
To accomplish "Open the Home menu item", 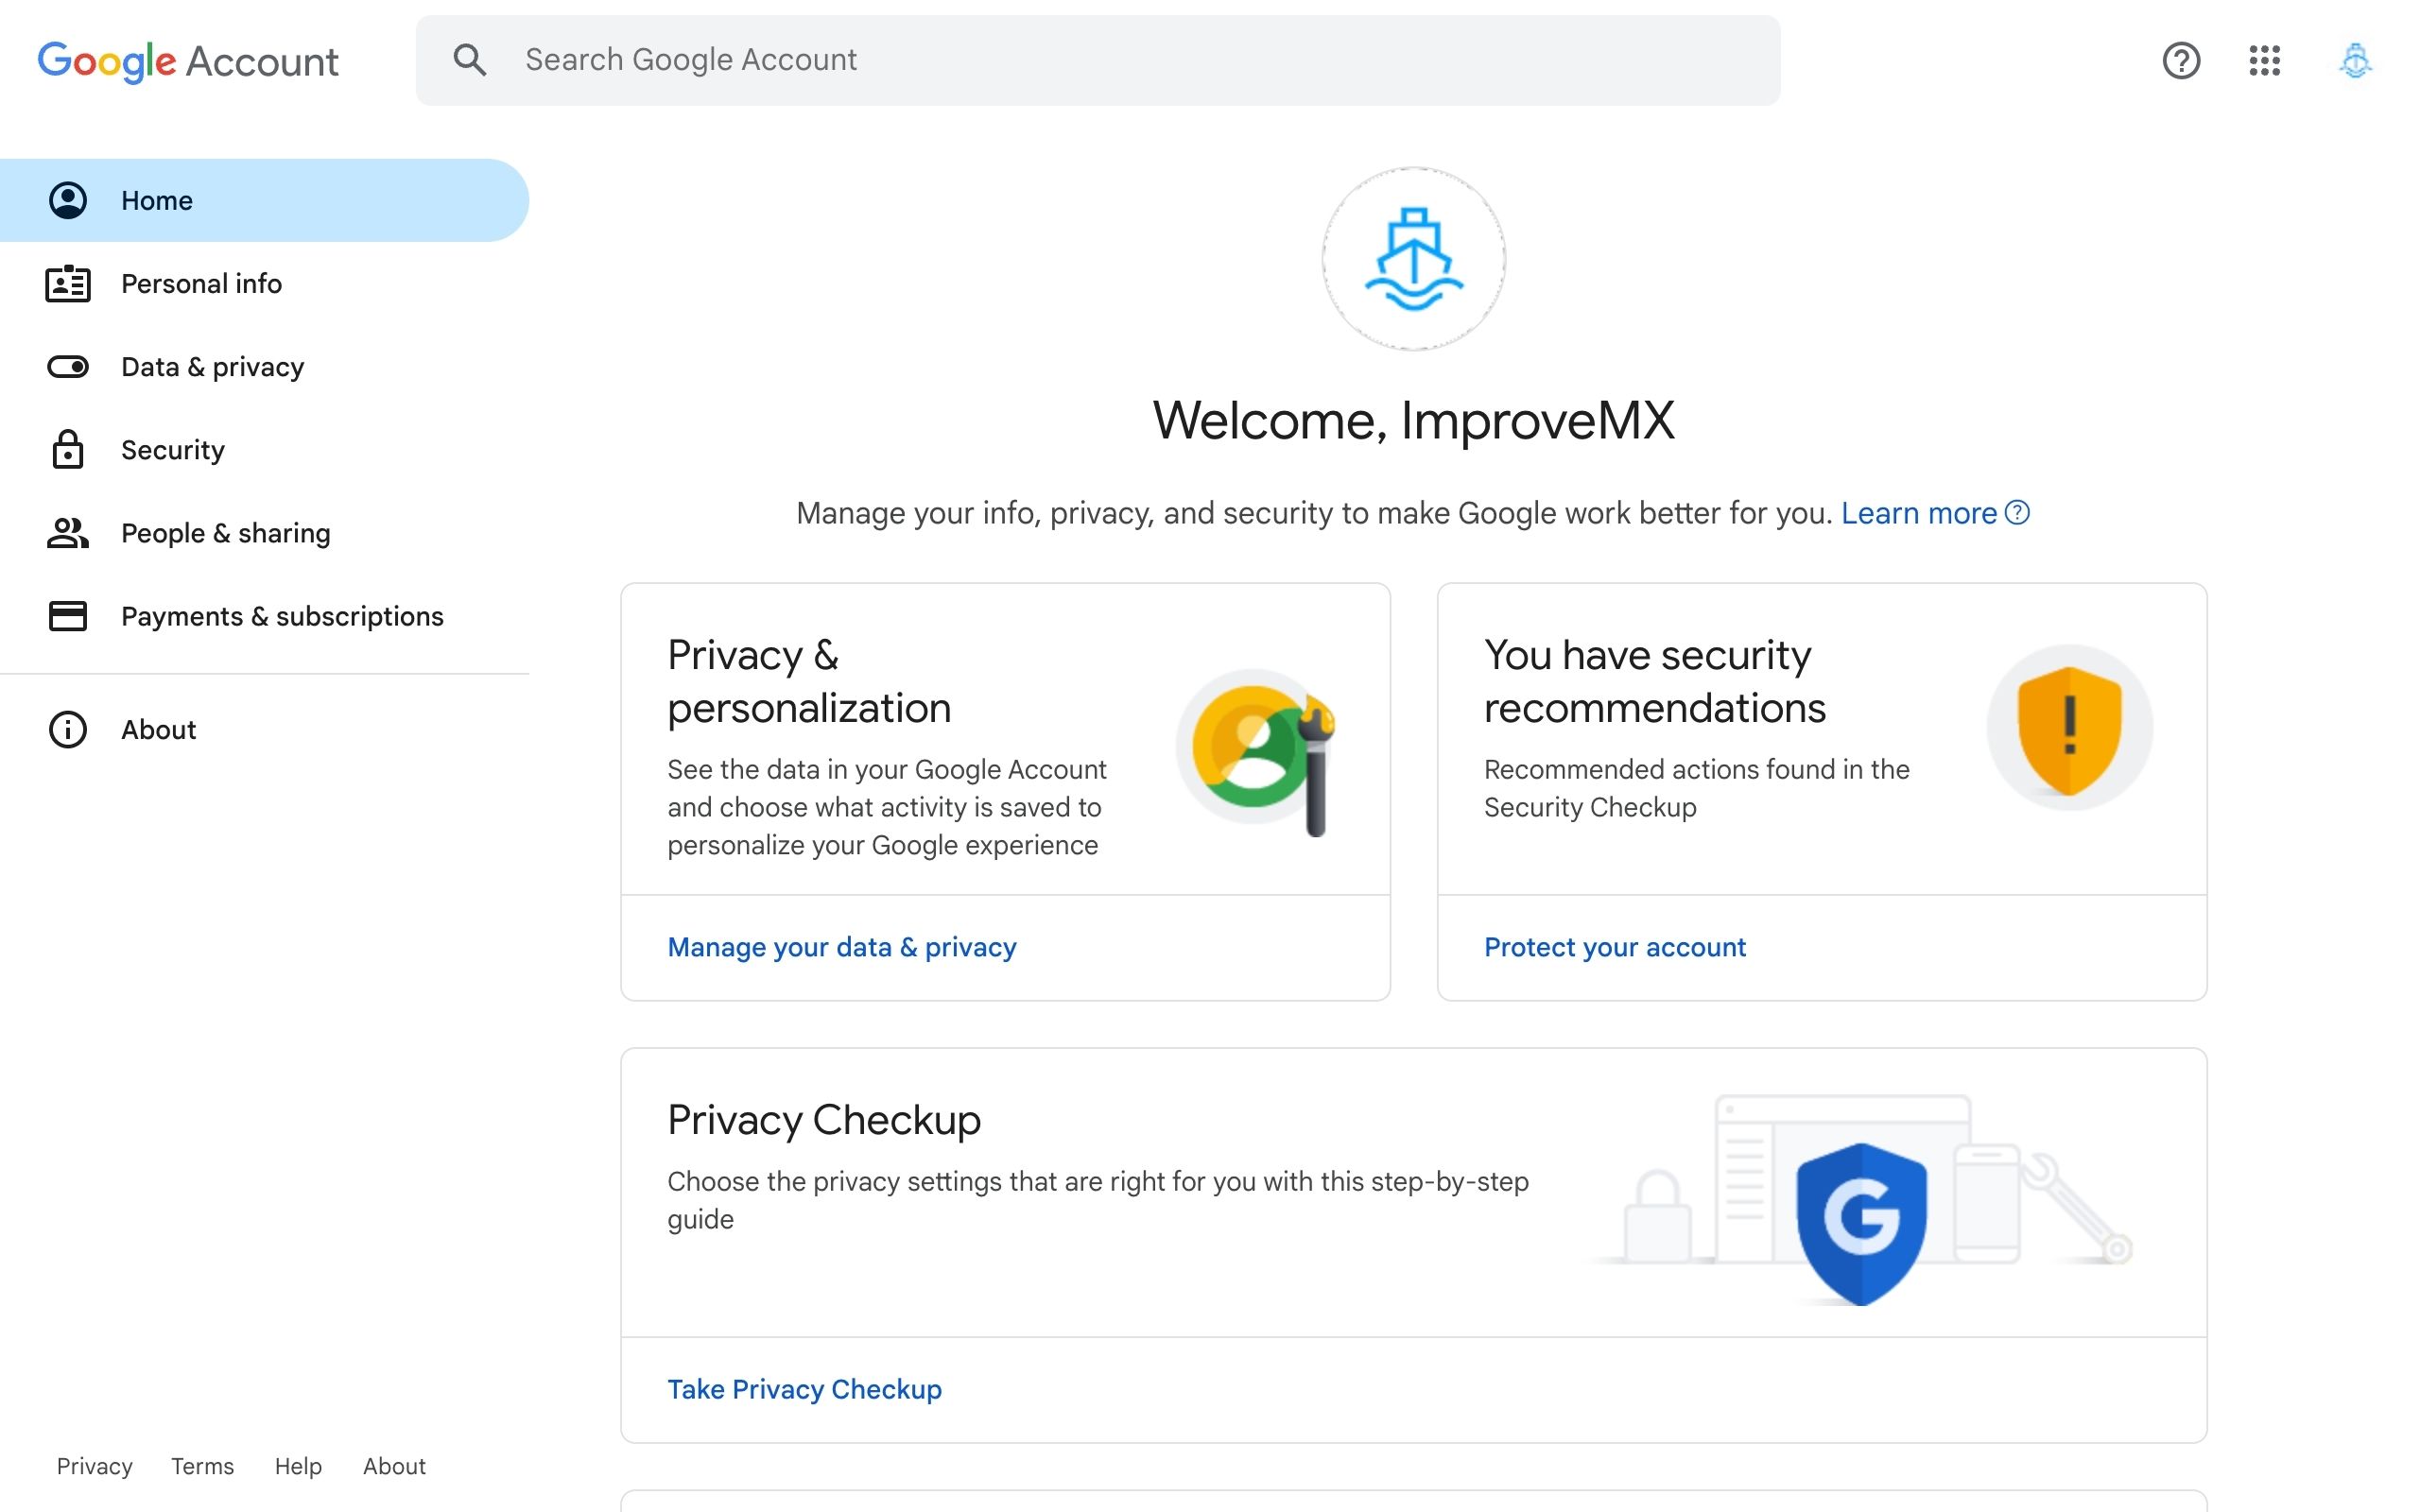I will 157,200.
